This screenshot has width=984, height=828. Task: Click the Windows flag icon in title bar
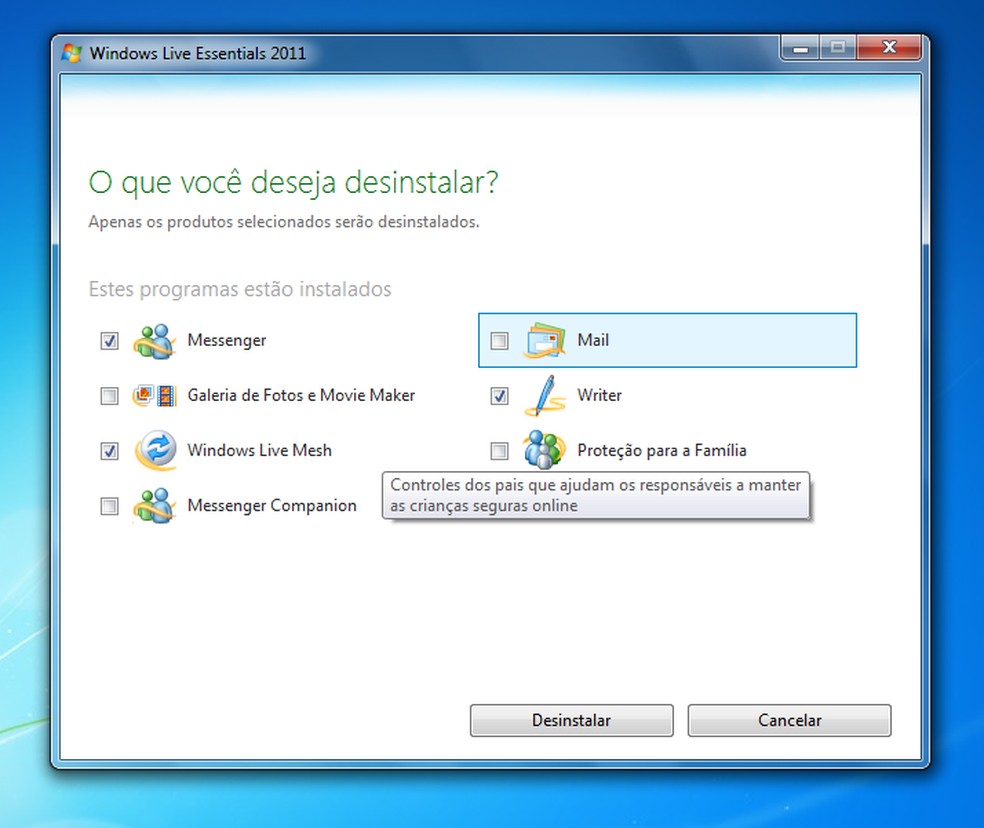click(72, 53)
